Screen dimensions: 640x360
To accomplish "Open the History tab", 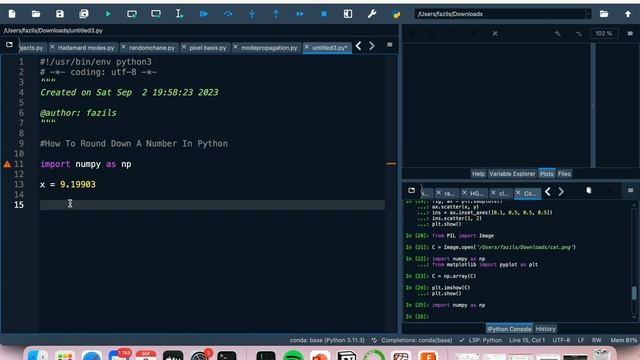I will (x=546, y=329).
